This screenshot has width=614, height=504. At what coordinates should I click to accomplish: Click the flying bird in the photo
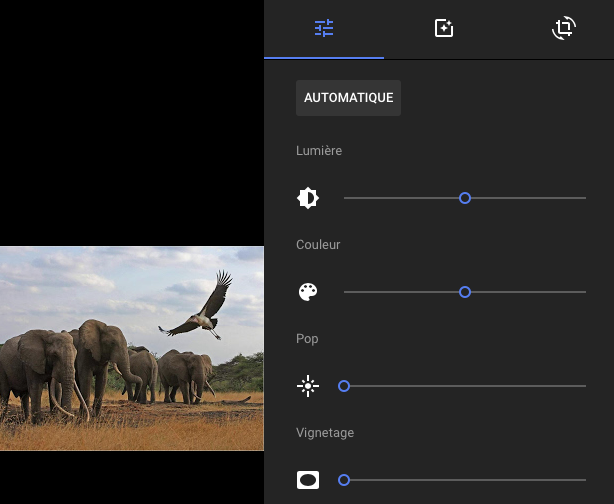(203, 309)
